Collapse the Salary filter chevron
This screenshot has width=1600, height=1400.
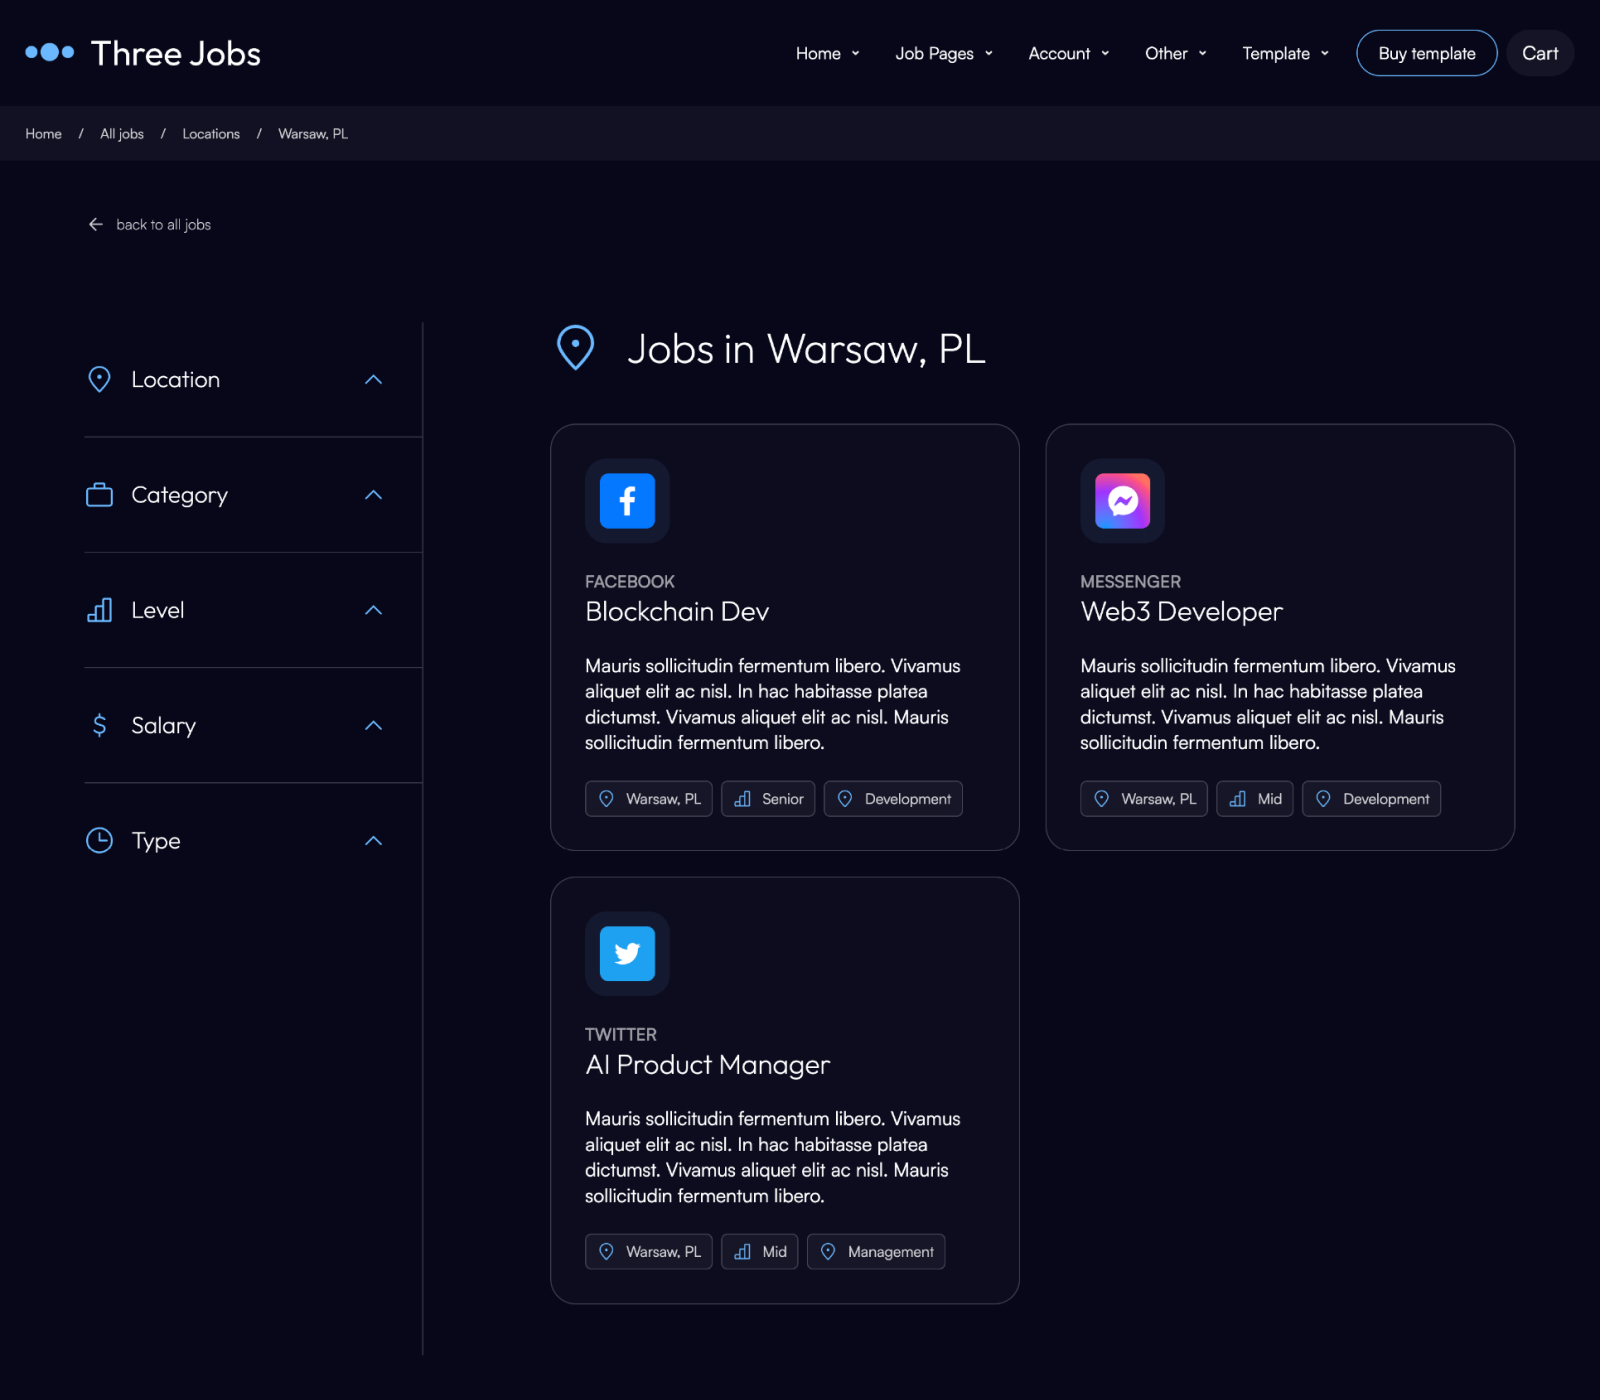tap(373, 725)
